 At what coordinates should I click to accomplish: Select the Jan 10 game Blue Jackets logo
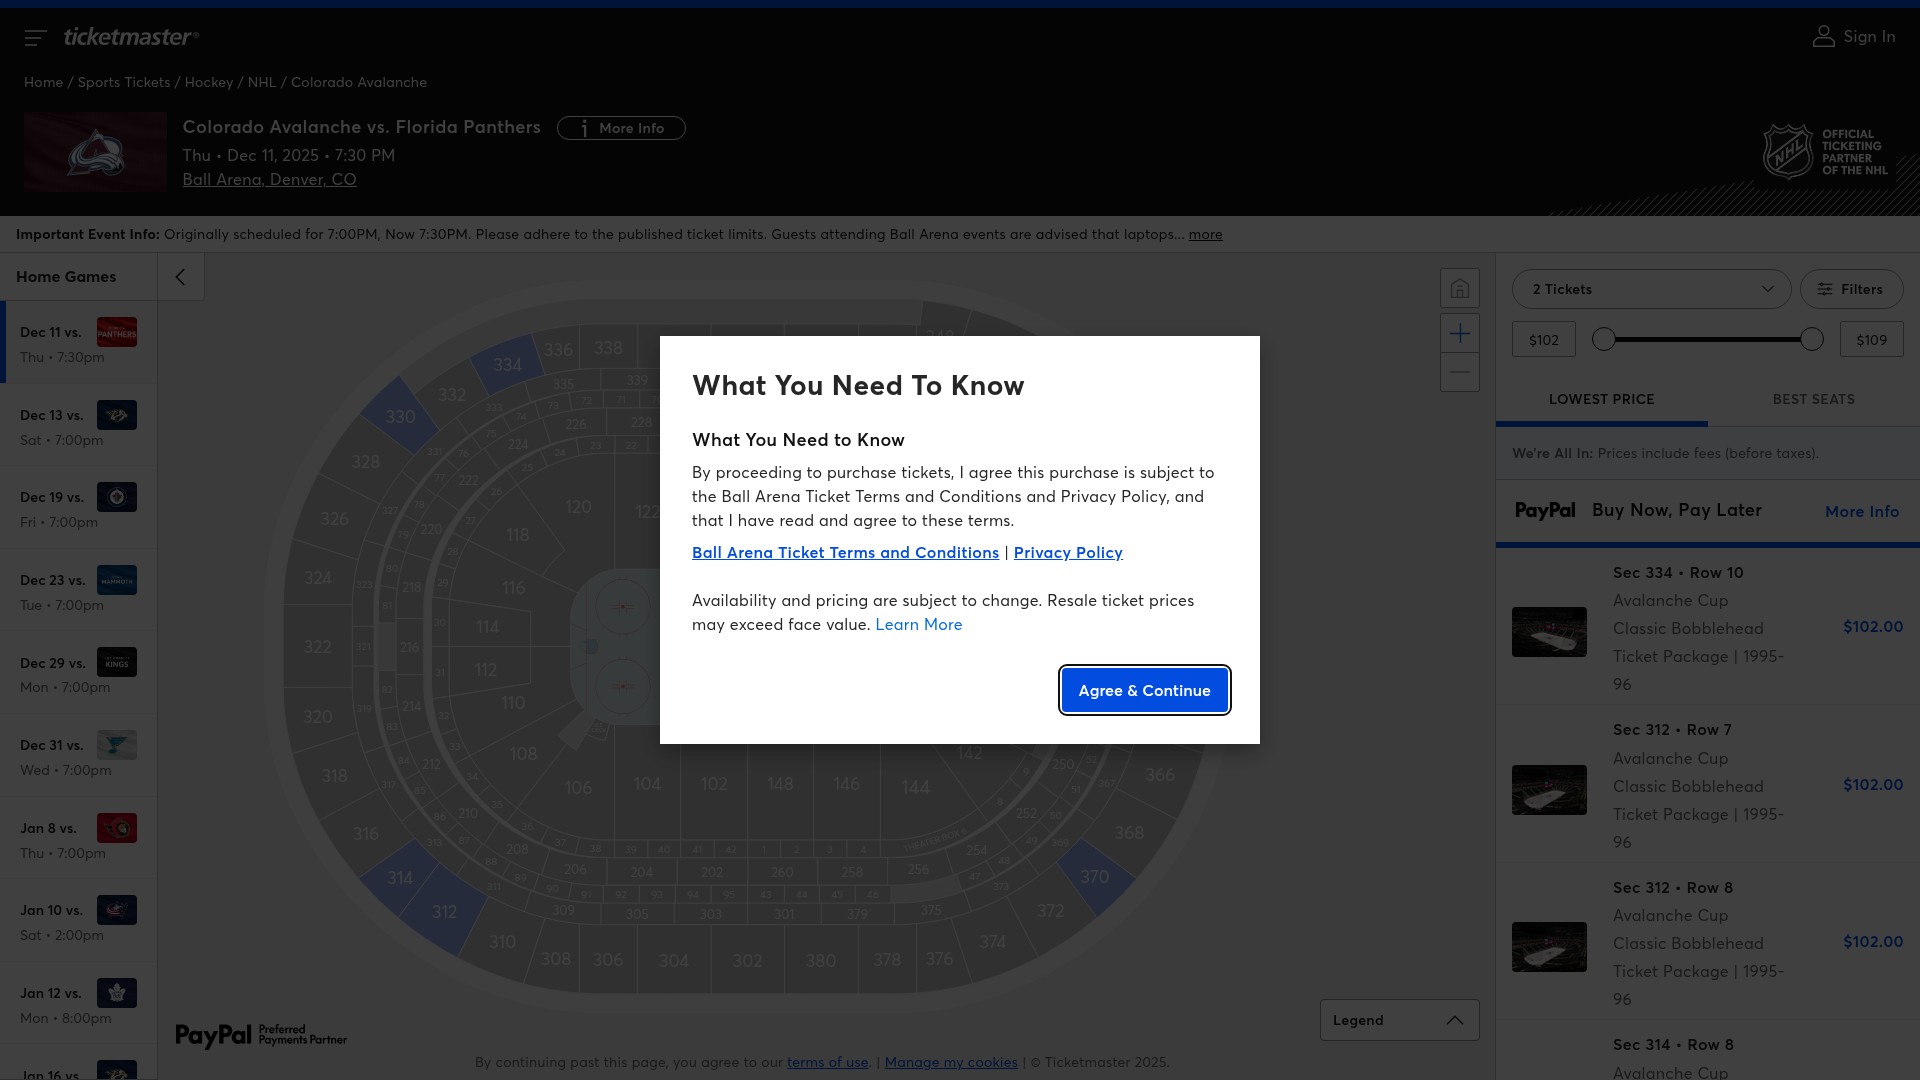tap(117, 910)
